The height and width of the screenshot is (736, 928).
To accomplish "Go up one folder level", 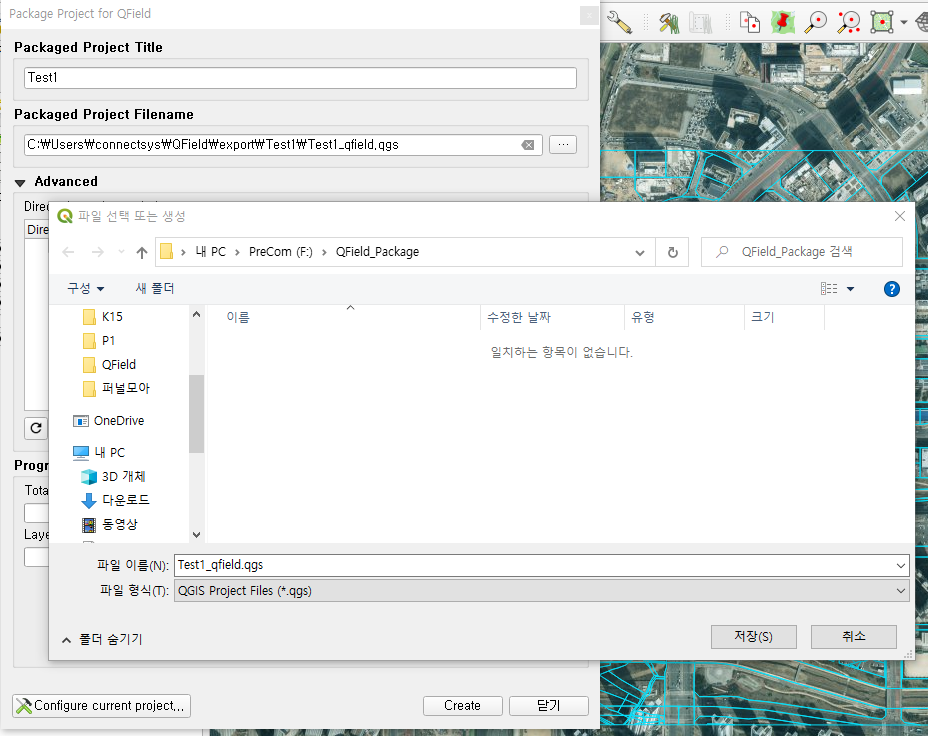I will tap(142, 253).
